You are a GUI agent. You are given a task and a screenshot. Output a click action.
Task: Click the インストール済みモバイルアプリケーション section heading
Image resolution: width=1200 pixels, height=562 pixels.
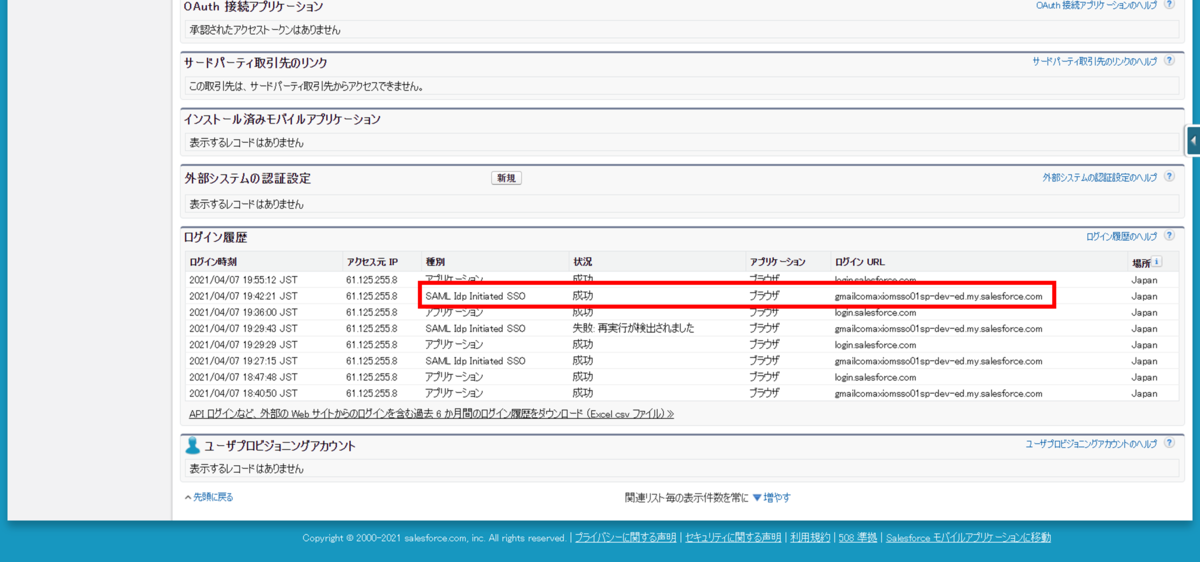pos(282,119)
